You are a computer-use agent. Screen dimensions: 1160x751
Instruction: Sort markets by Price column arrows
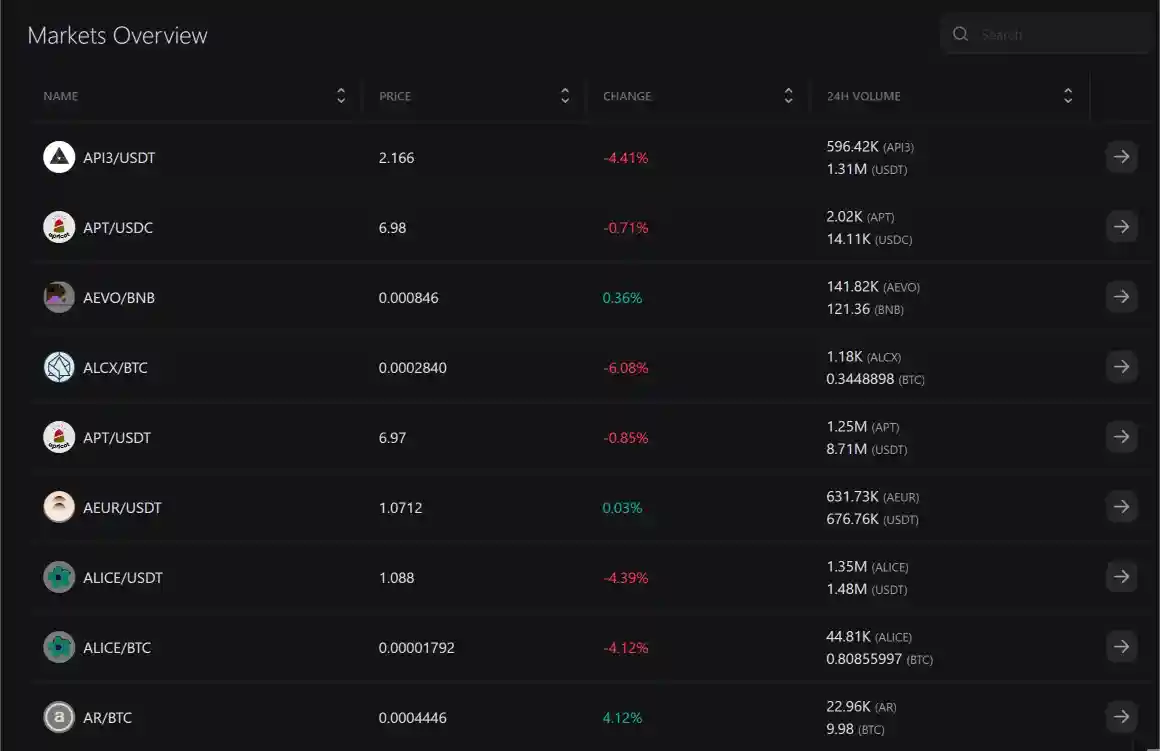coord(565,96)
